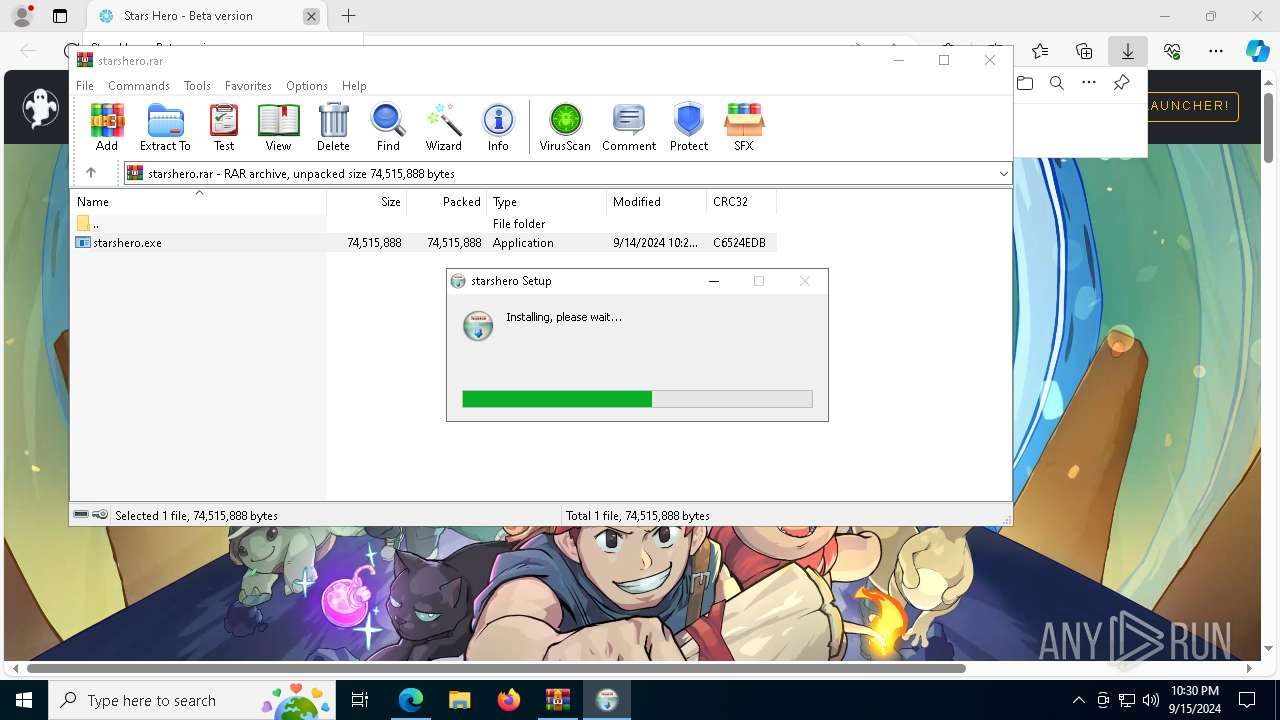1280x720 pixels.
Task: Close the Stars Hero browser tab
Action: pos(312,16)
